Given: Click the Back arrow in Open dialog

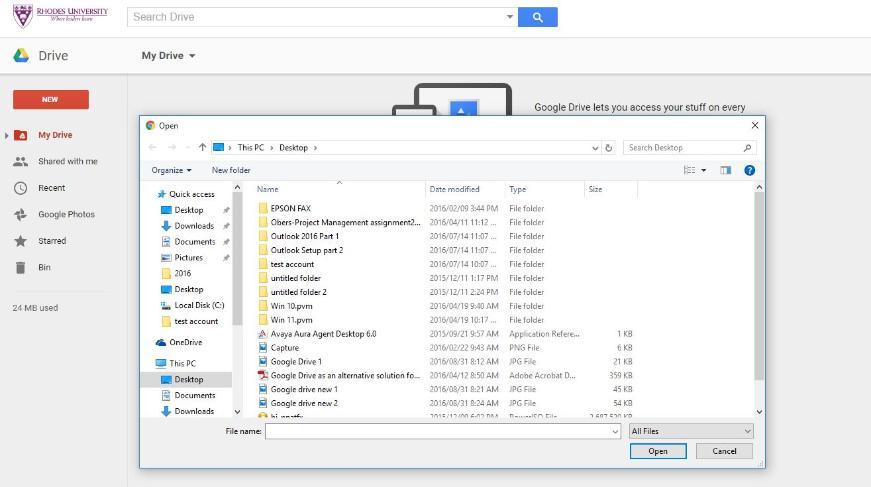Looking at the screenshot, I should (x=152, y=148).
